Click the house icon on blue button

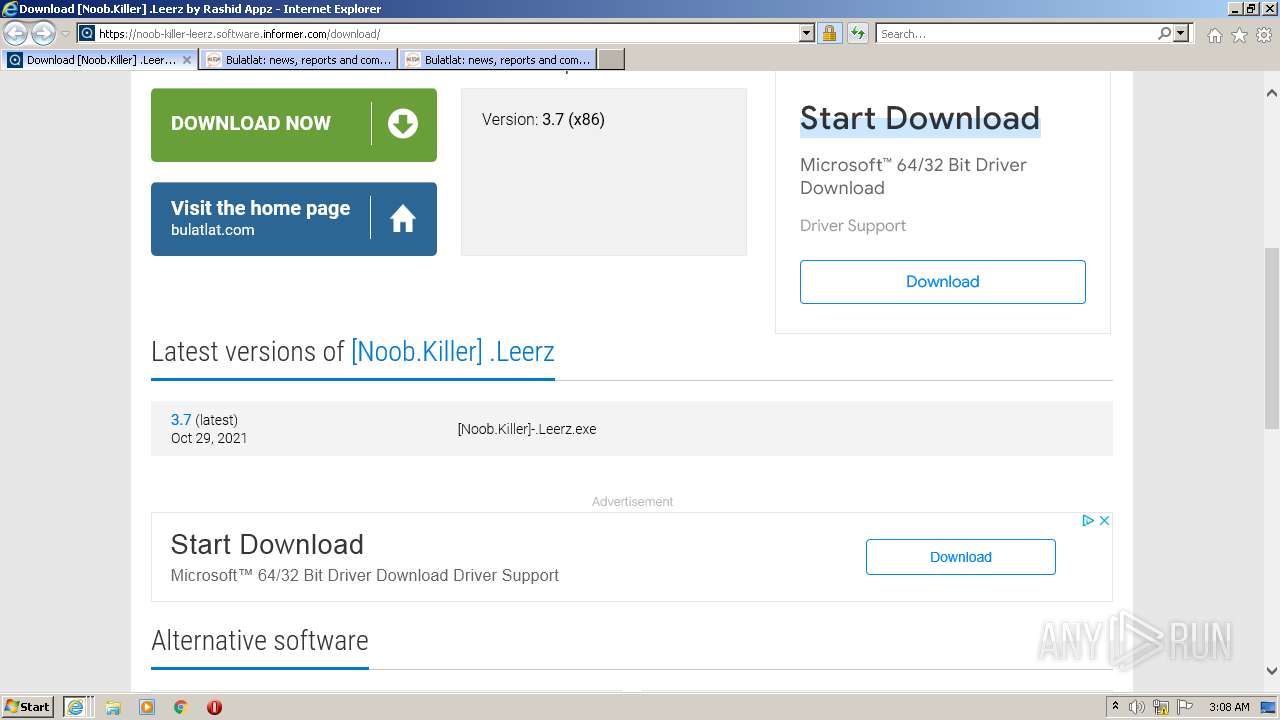[x=403, y=219]
